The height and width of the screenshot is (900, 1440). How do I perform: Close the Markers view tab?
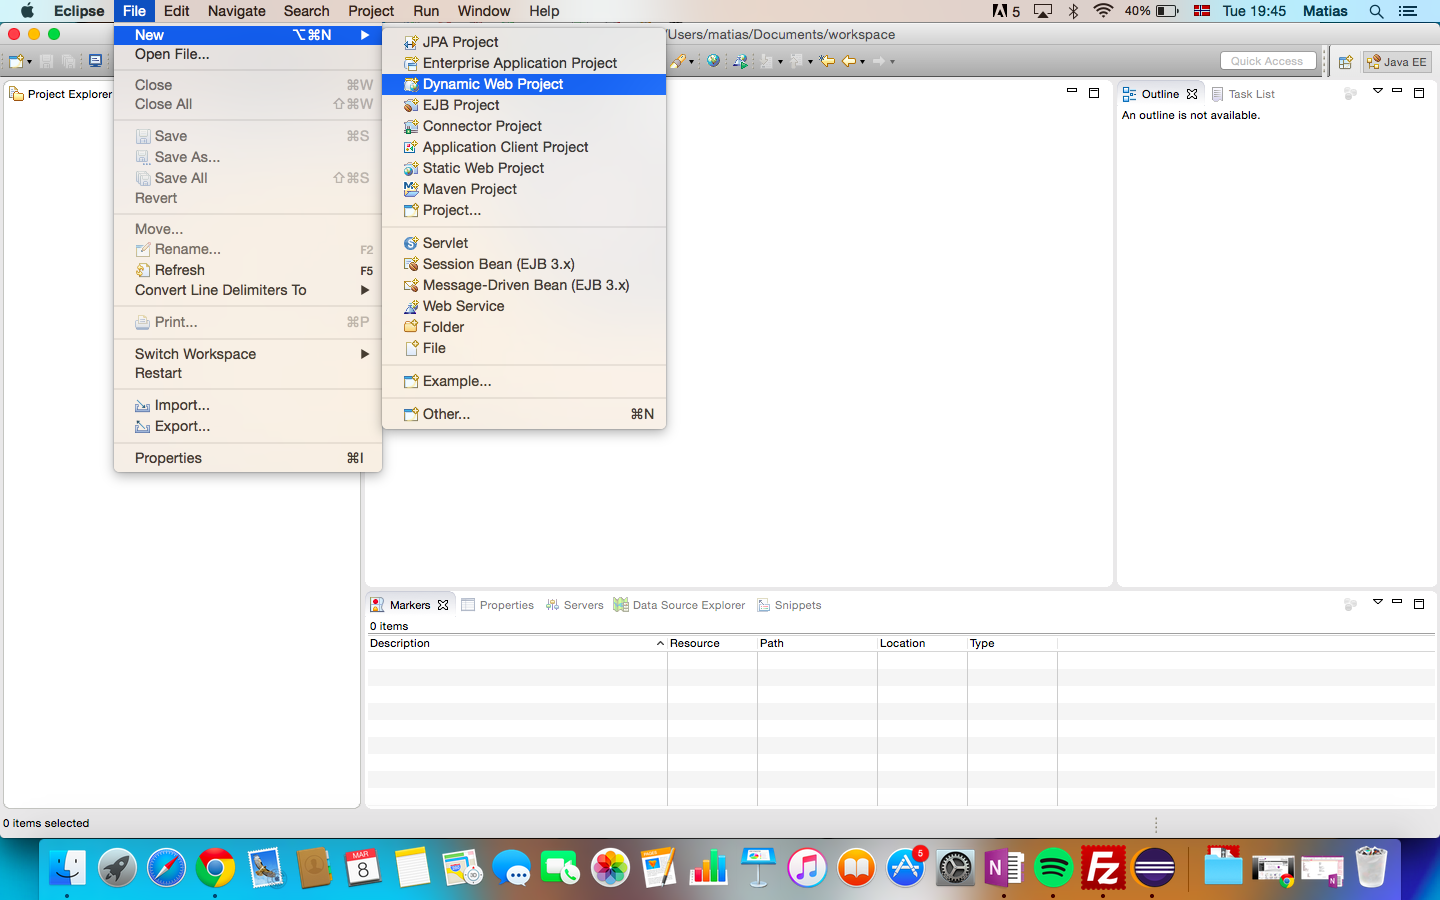pyautogui.click(x=443, y=605)
